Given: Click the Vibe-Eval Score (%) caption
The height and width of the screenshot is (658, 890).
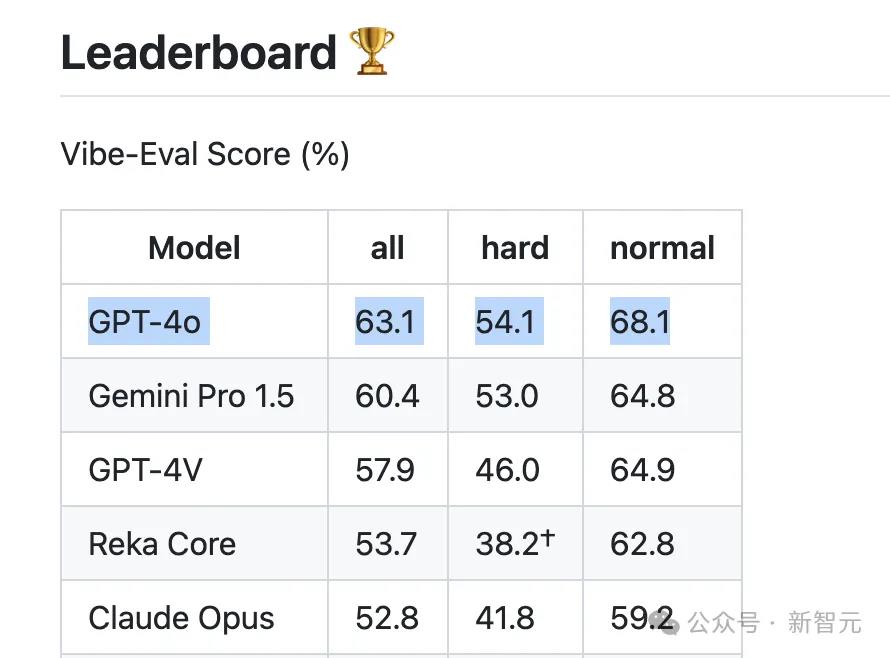Looking at the screenshot, I should 205,154.
